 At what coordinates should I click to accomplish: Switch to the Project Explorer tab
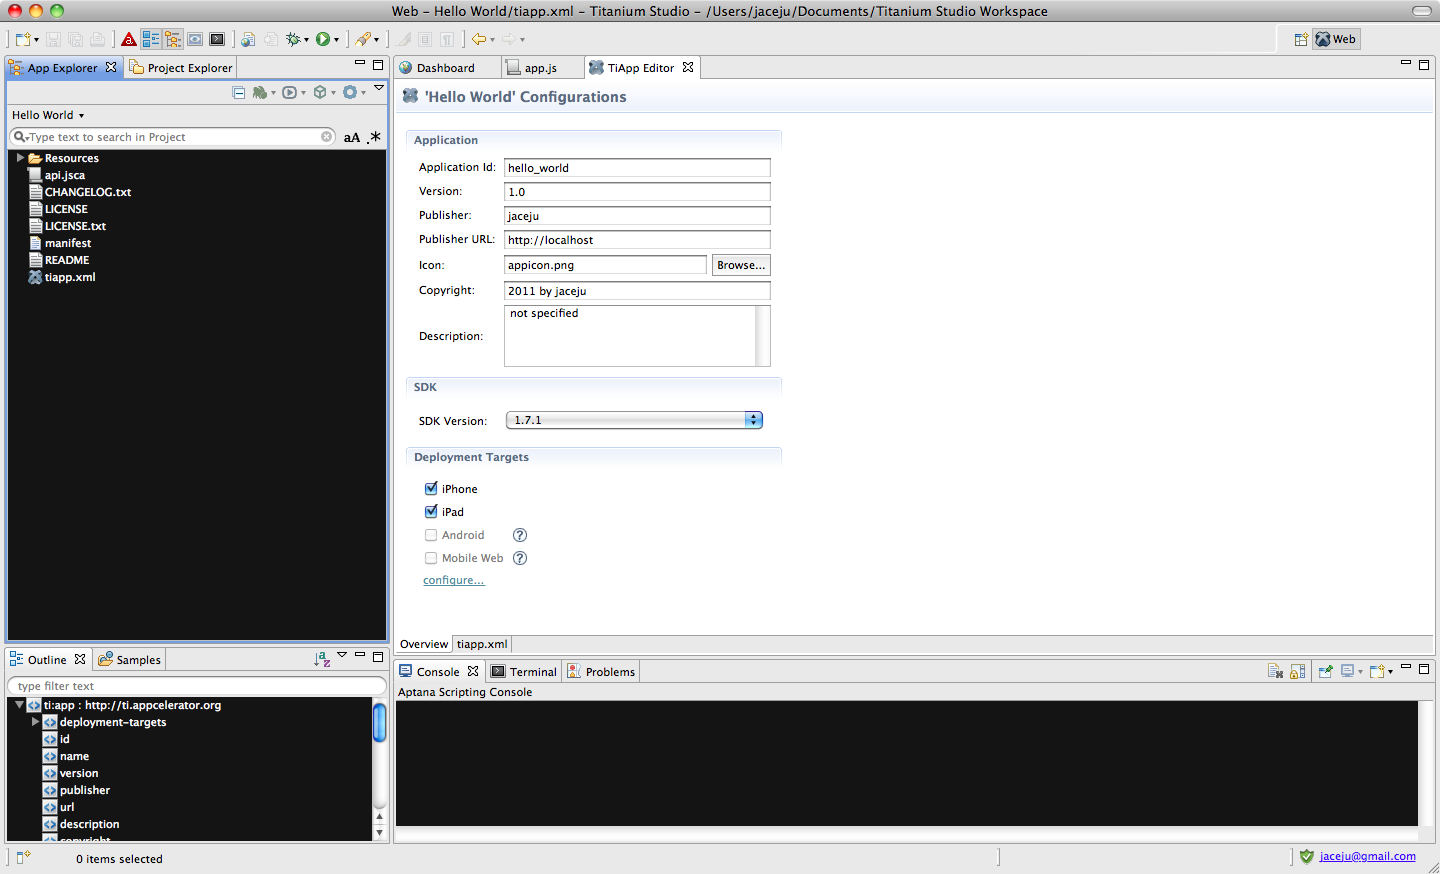pos(180,68)
